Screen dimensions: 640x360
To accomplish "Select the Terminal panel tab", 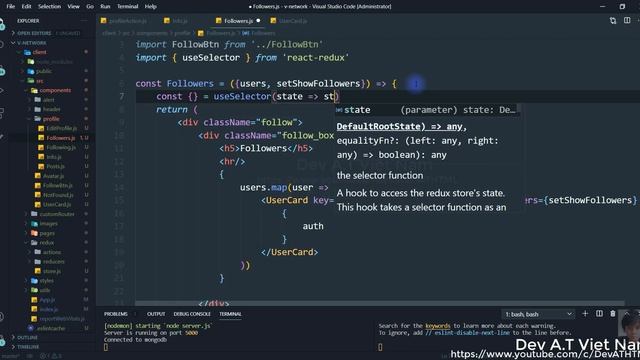I will [x=230, y=314].
